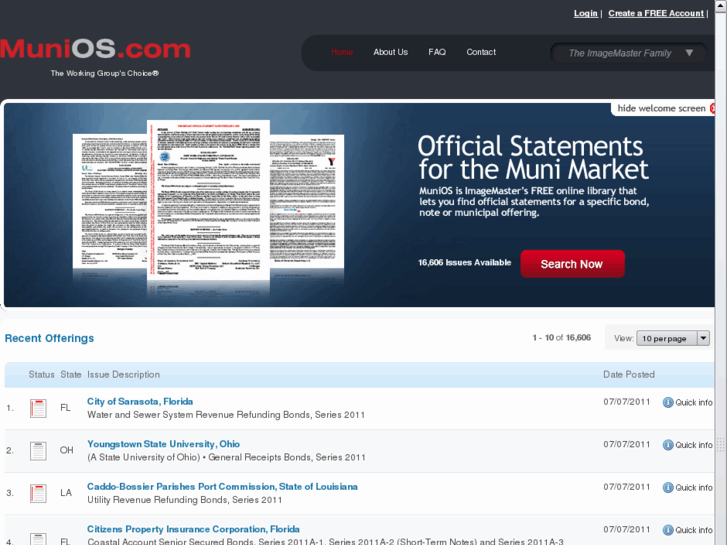Click the 1 - 10 of 16,606 count

click(561, 338)
